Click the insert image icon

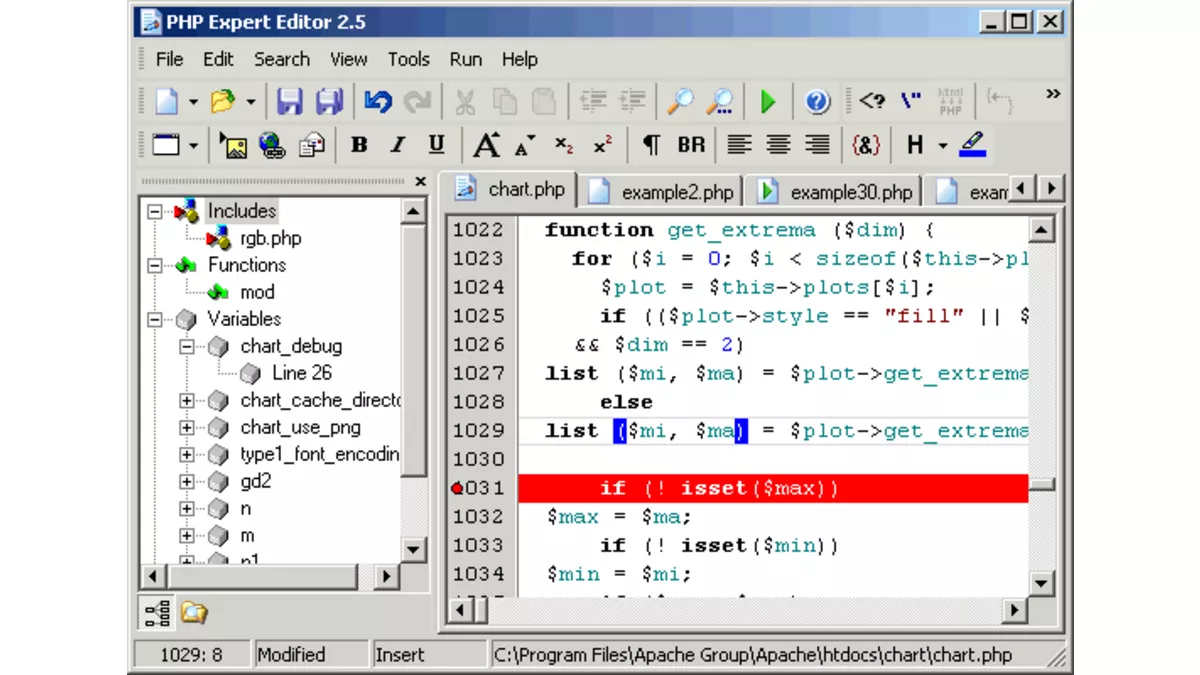point(233,146)
